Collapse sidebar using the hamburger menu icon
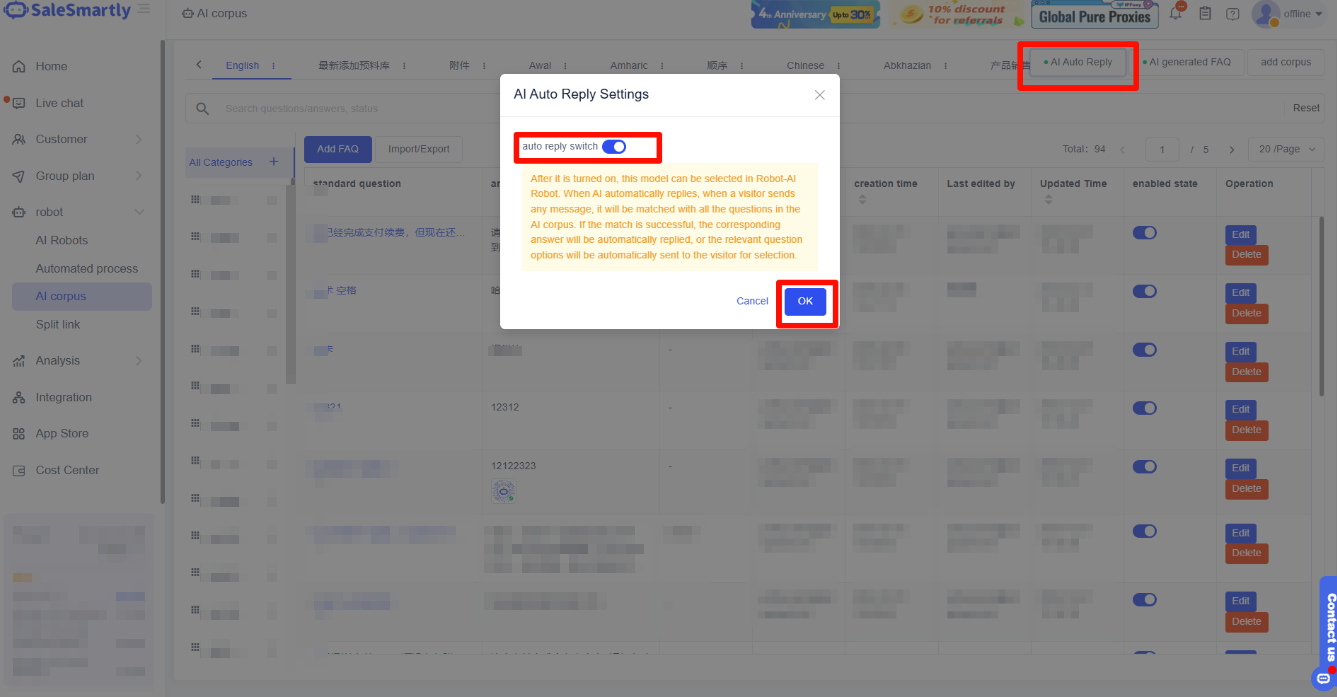This screenshot has width=1337, height=697. (144, 10)
